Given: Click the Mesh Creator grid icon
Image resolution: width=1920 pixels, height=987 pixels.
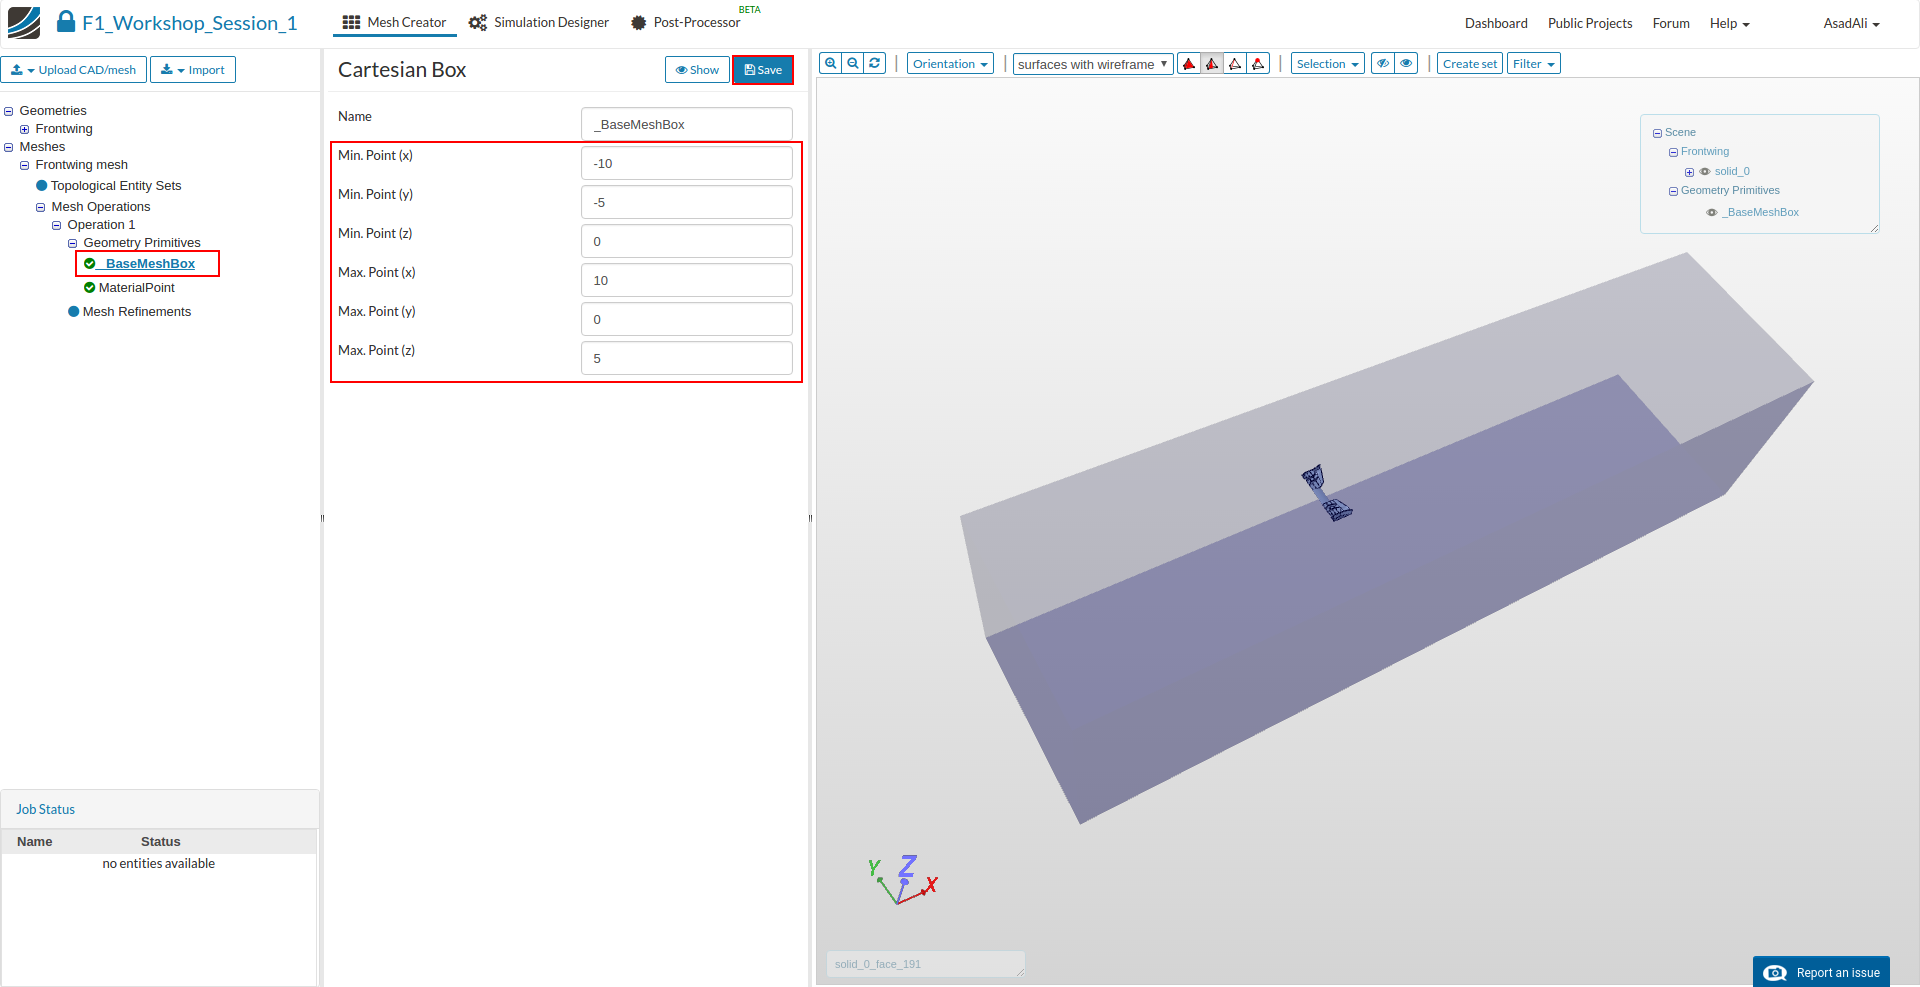Looking at the screenshot, I should click(351, 22).
